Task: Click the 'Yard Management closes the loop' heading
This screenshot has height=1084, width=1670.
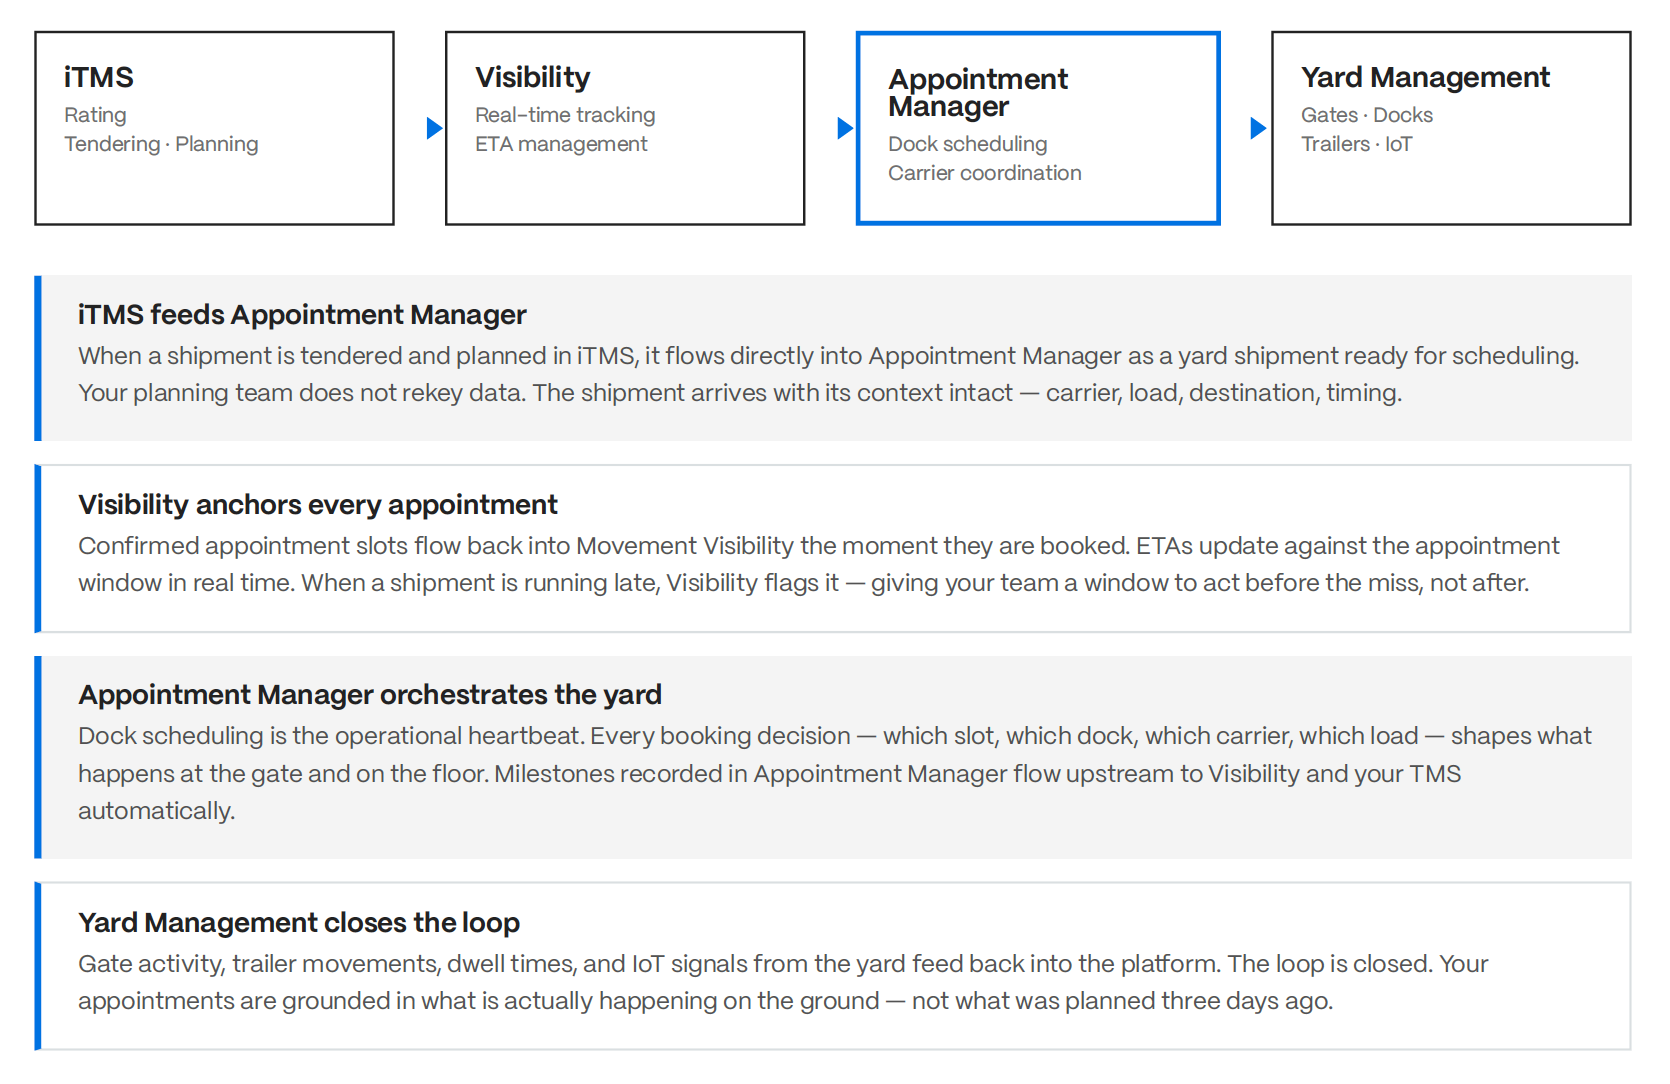Action: click(299, 923)
